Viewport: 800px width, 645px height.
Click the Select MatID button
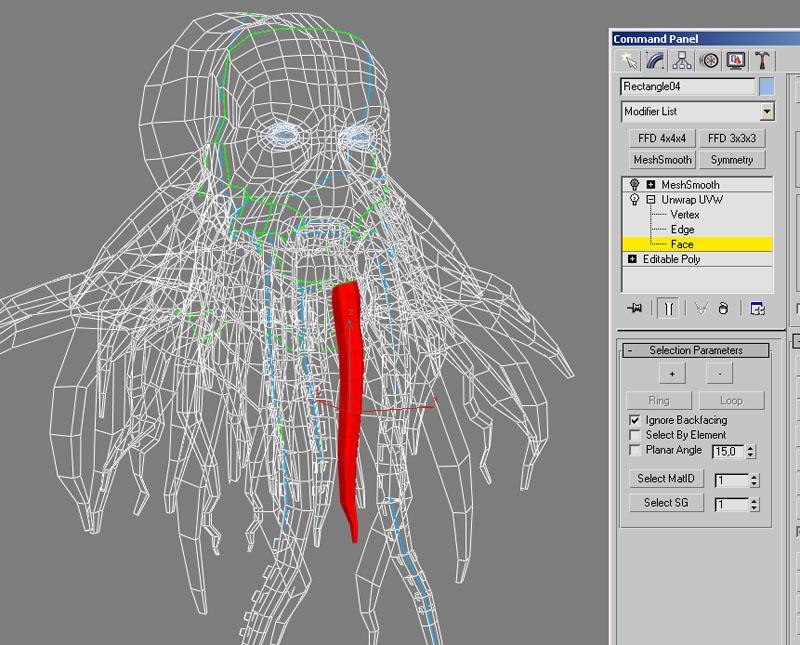[666, 479]
